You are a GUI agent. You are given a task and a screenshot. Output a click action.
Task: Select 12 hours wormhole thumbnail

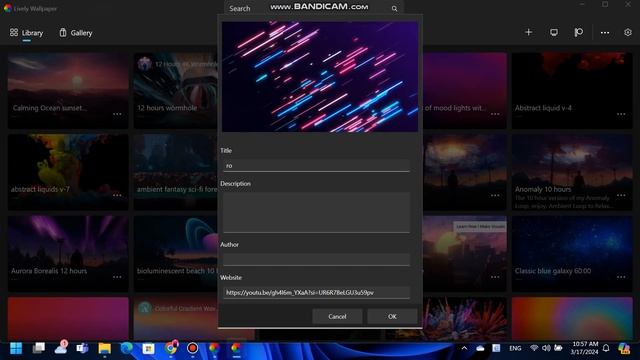pyautogui.click(x=176, y=91)
